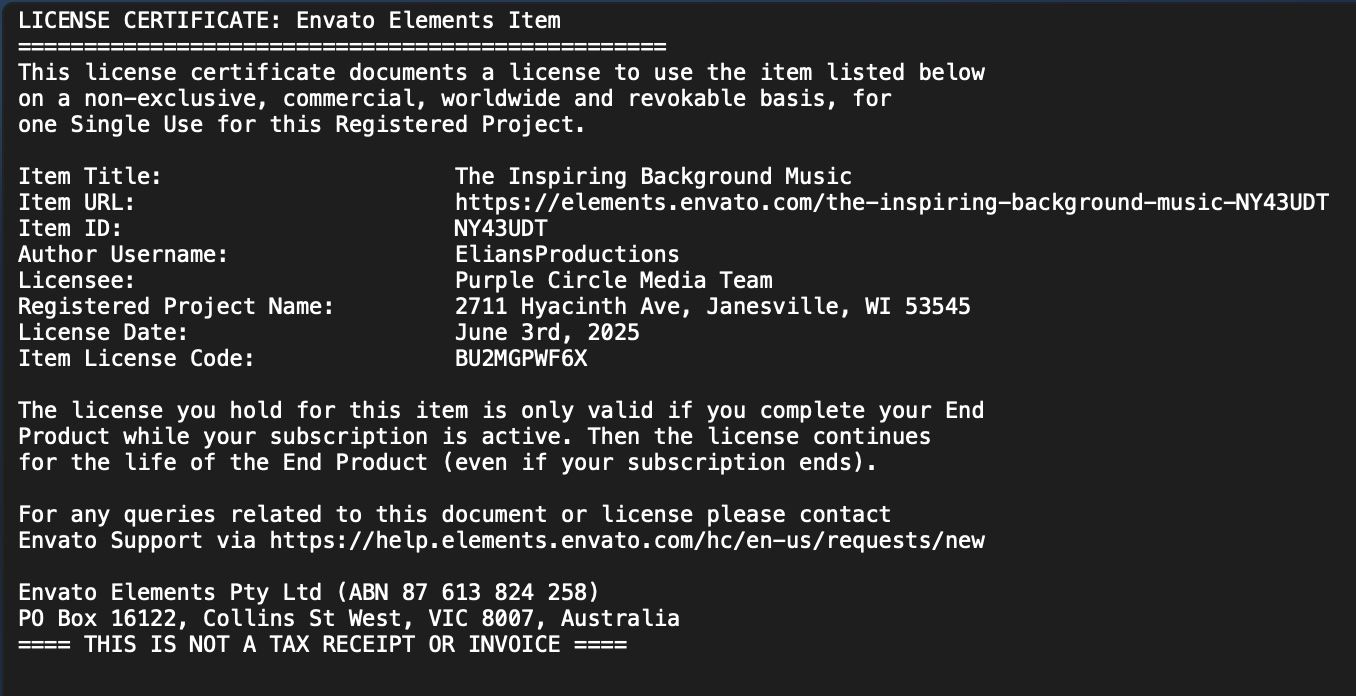Click the Hyacinth Ave project name value

point(712,307)
